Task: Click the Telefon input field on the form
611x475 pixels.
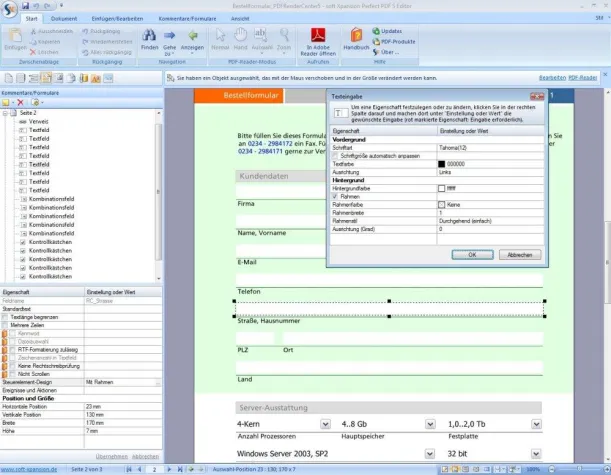Action: click(389, 280)
